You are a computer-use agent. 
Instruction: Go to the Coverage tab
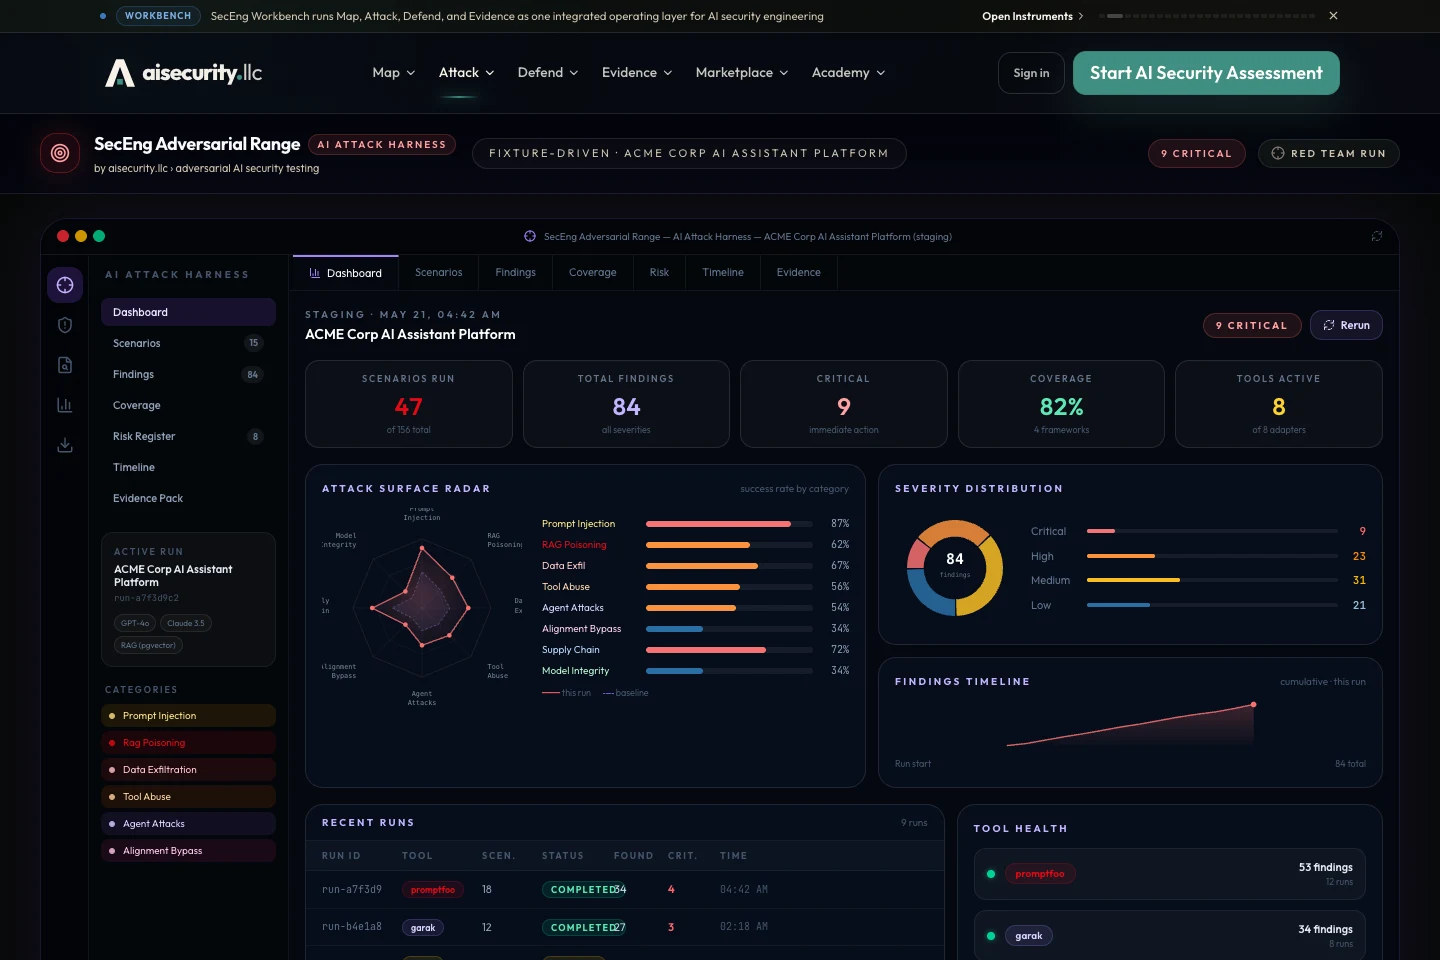tap(593, 273)
